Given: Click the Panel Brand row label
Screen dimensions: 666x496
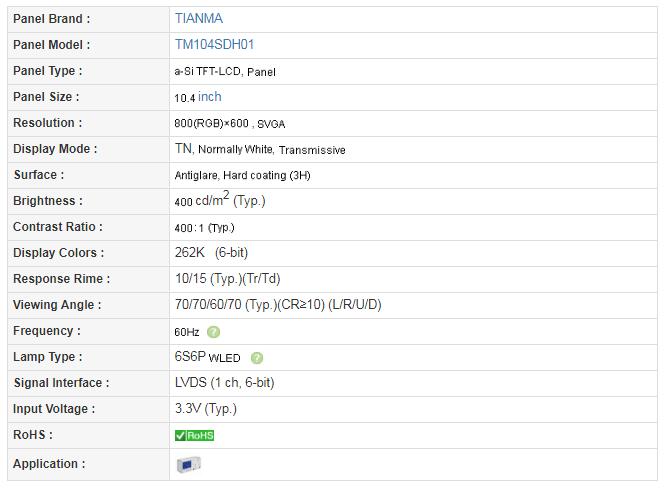Looking at the screenshot, I should pyautogui.click(x=51, y=19).
